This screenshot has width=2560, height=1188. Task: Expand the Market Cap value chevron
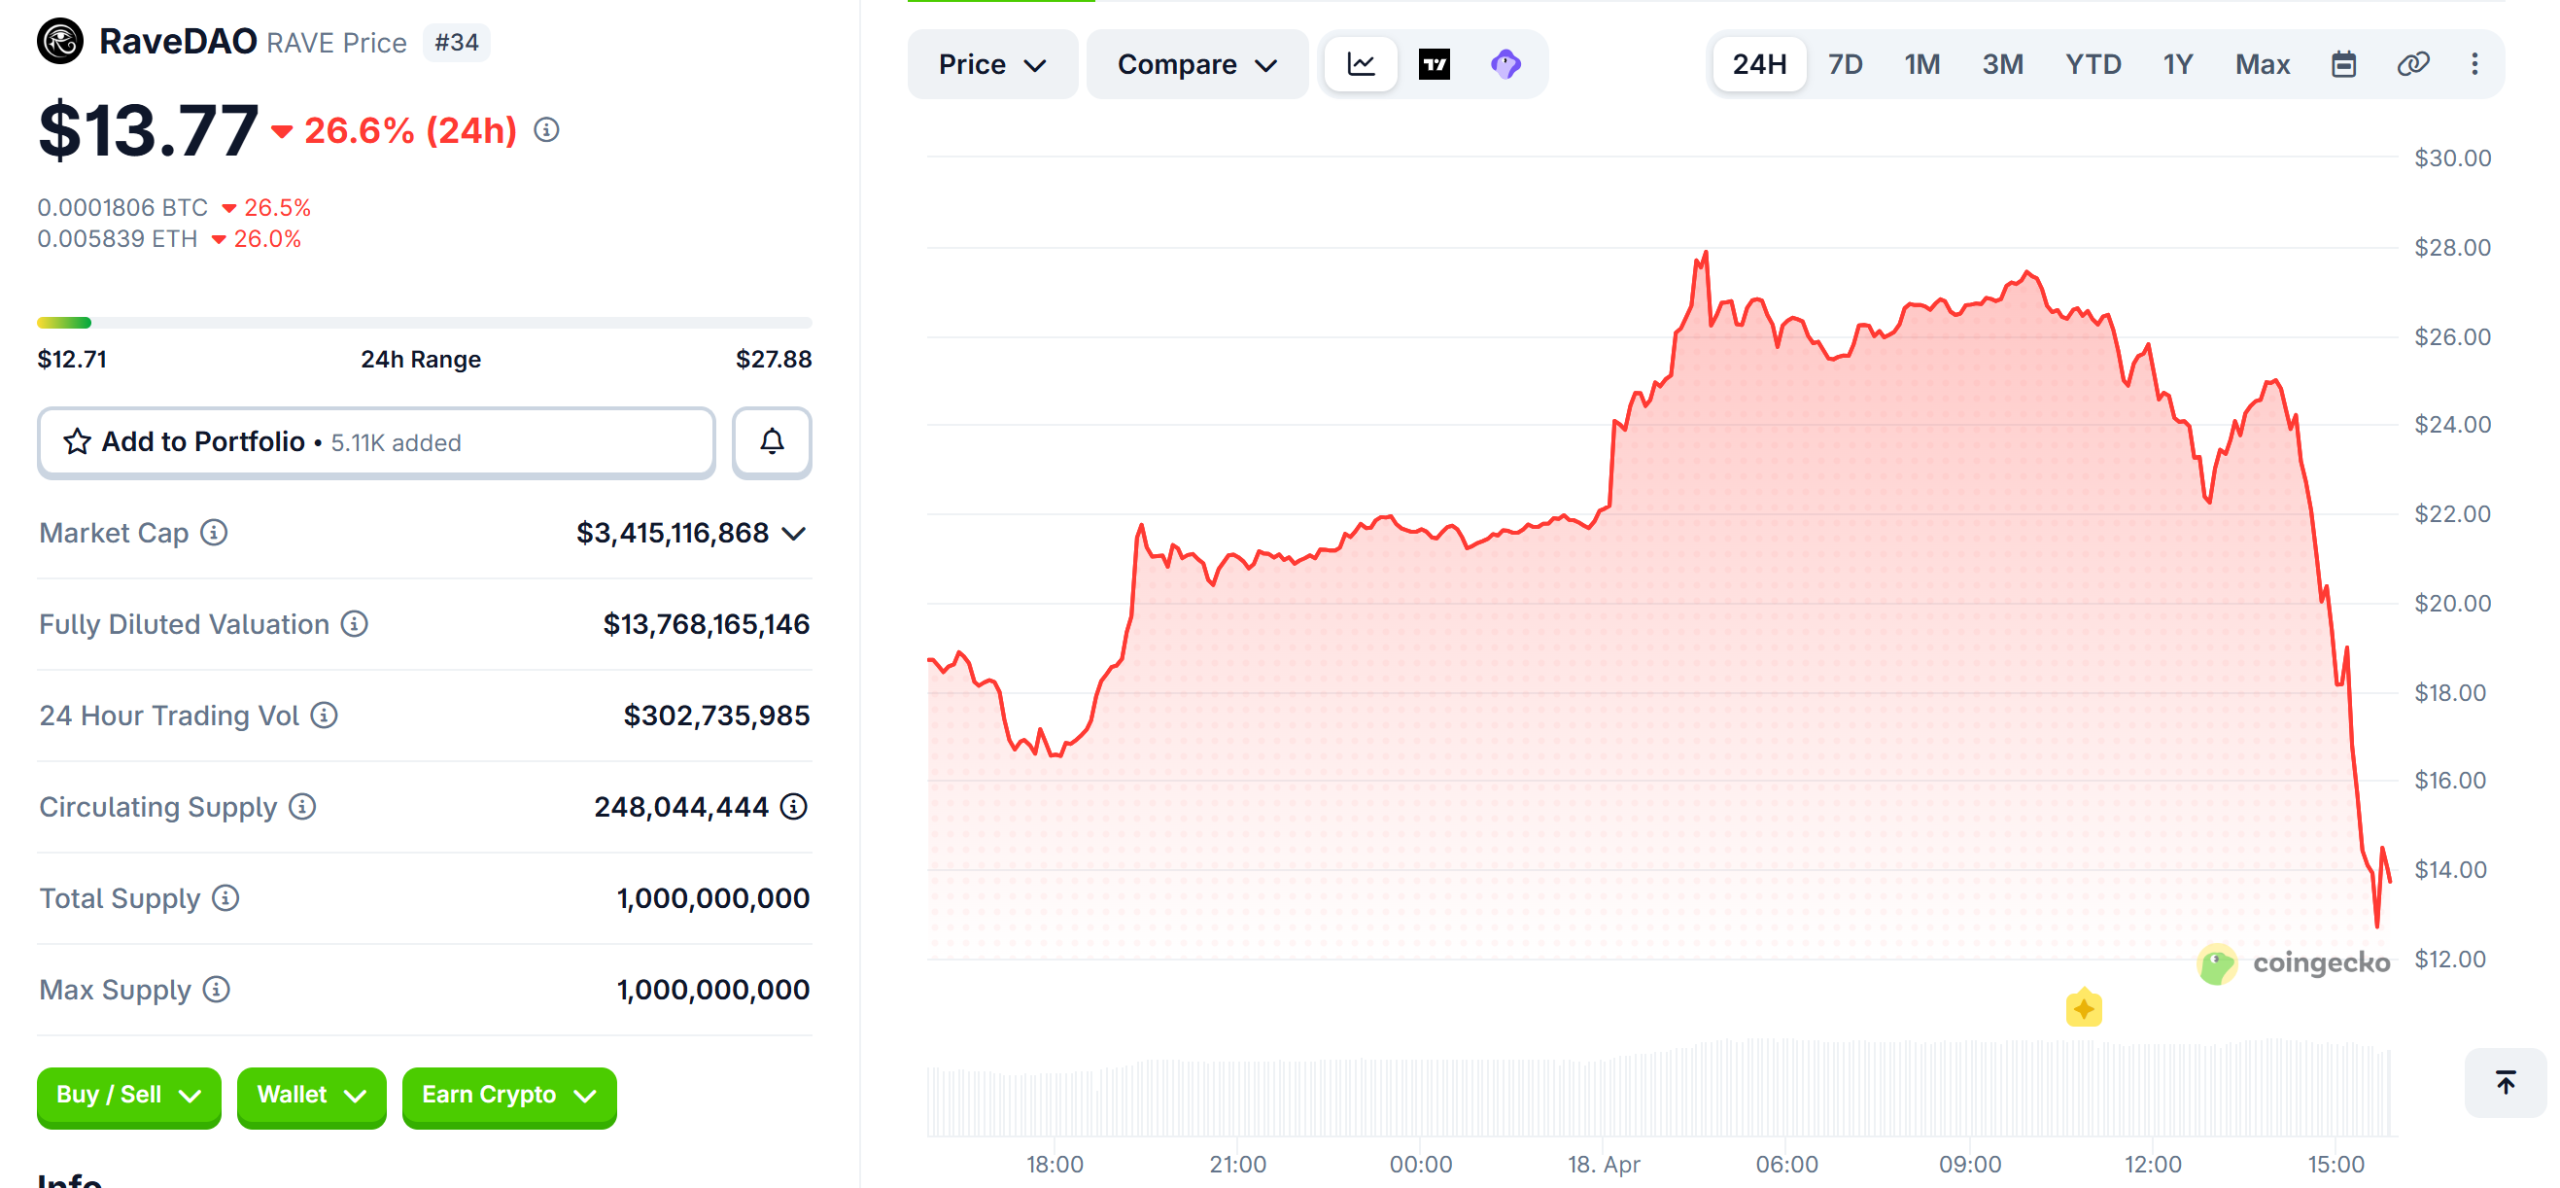pos(794,533)
